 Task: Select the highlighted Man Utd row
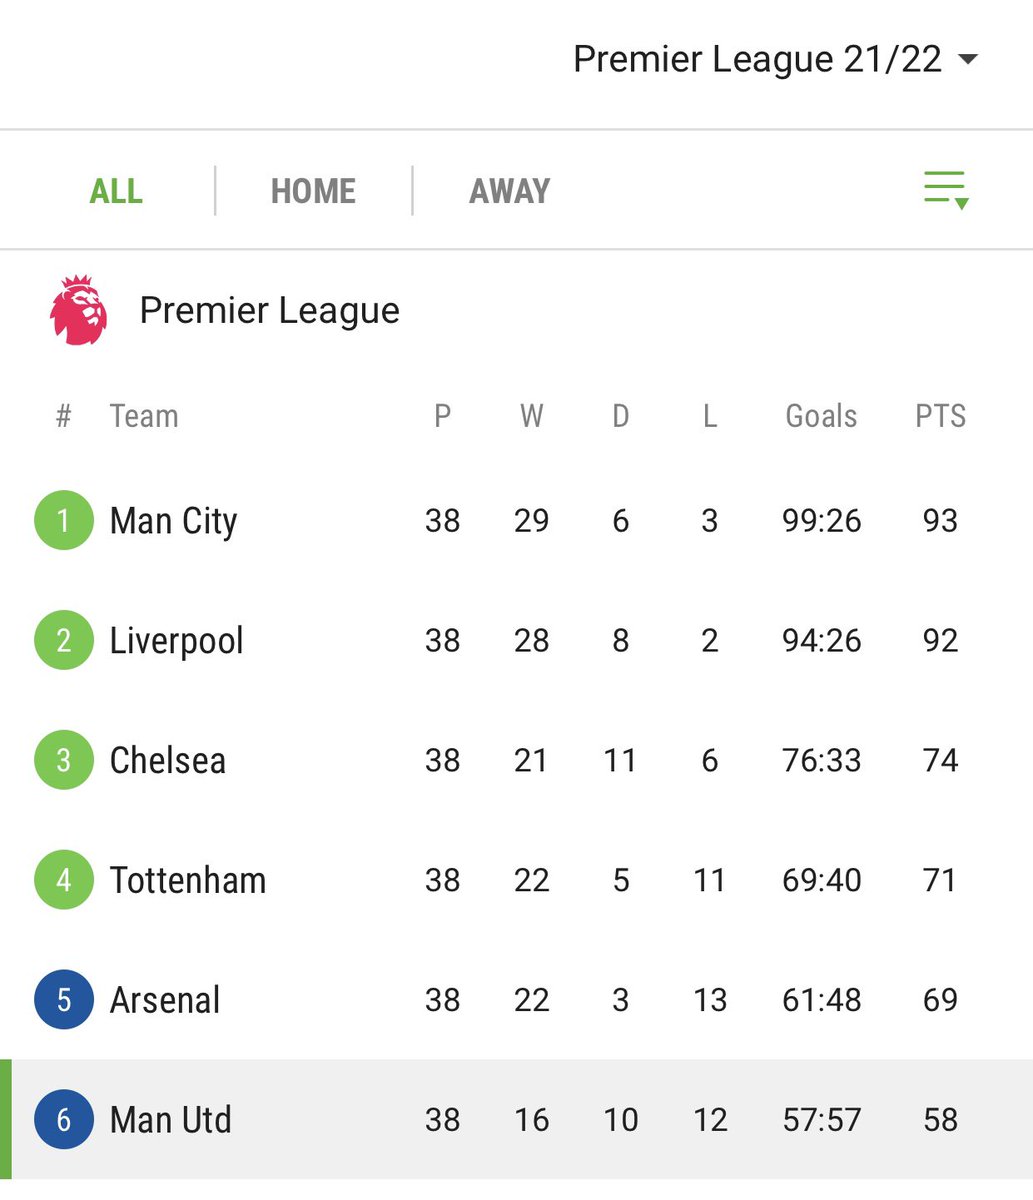tap(516, 1120)
